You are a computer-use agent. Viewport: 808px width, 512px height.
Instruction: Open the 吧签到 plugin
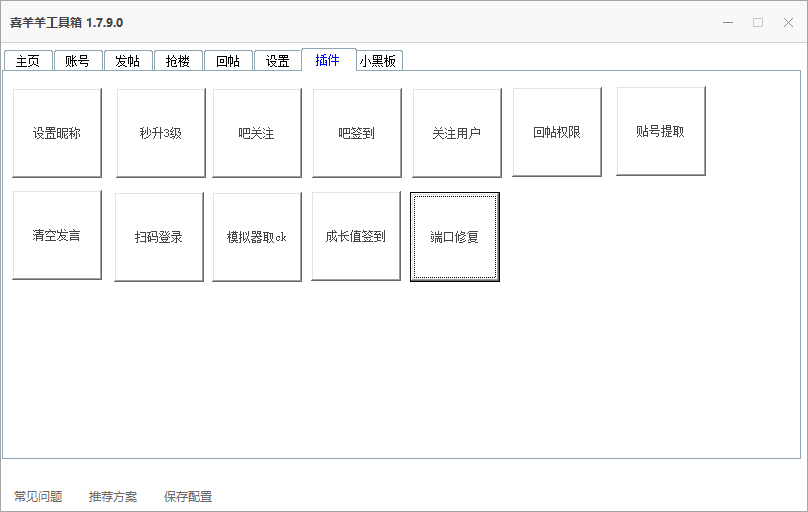(357, 133)
